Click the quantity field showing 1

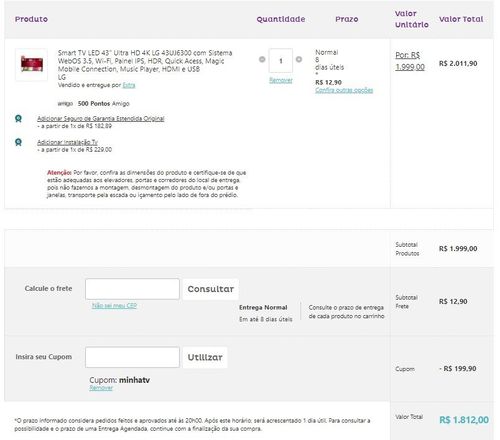pos(281,61)
